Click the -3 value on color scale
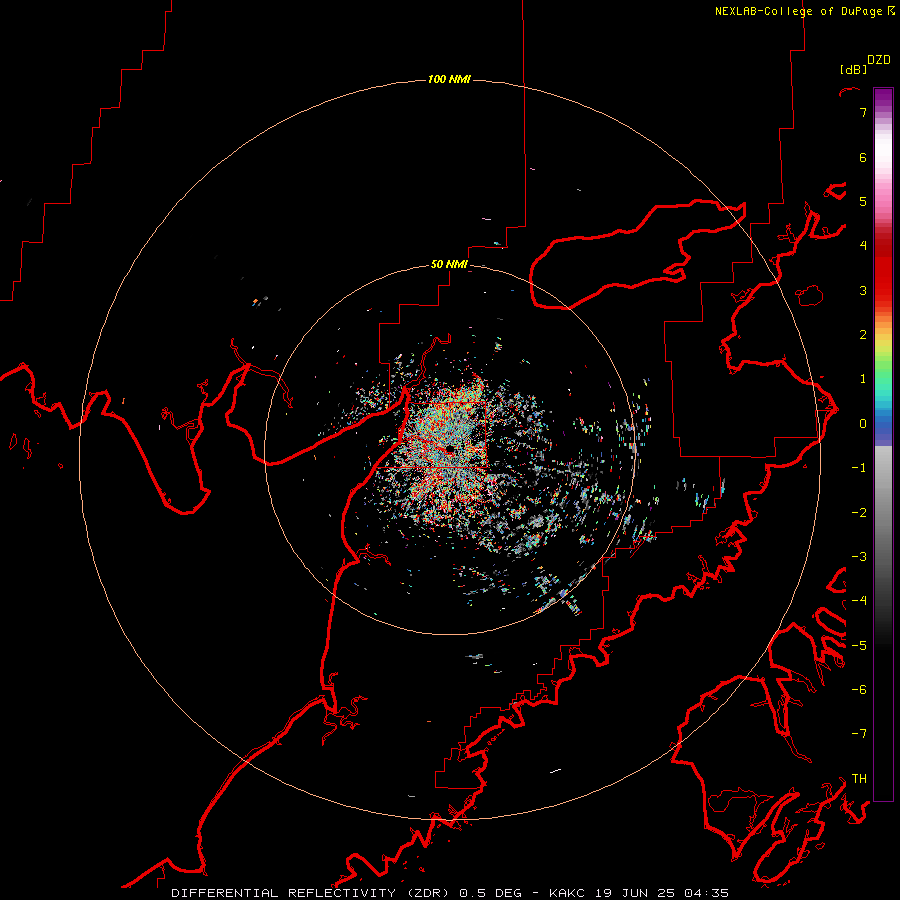Image resolution: width=900 pixels, height=900 pixels. click(x=859, y=556)
